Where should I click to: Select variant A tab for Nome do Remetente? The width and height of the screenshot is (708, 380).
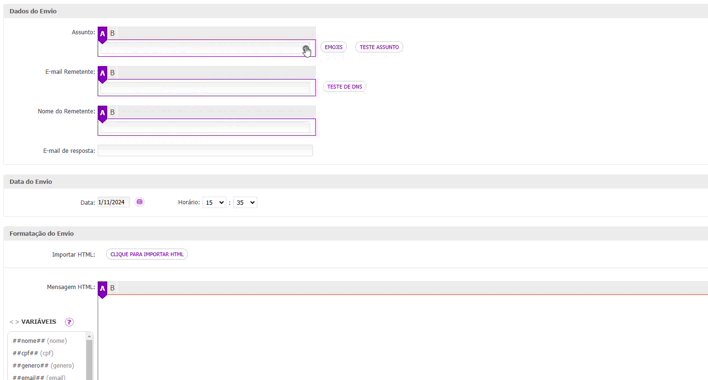tap(102, 113)
